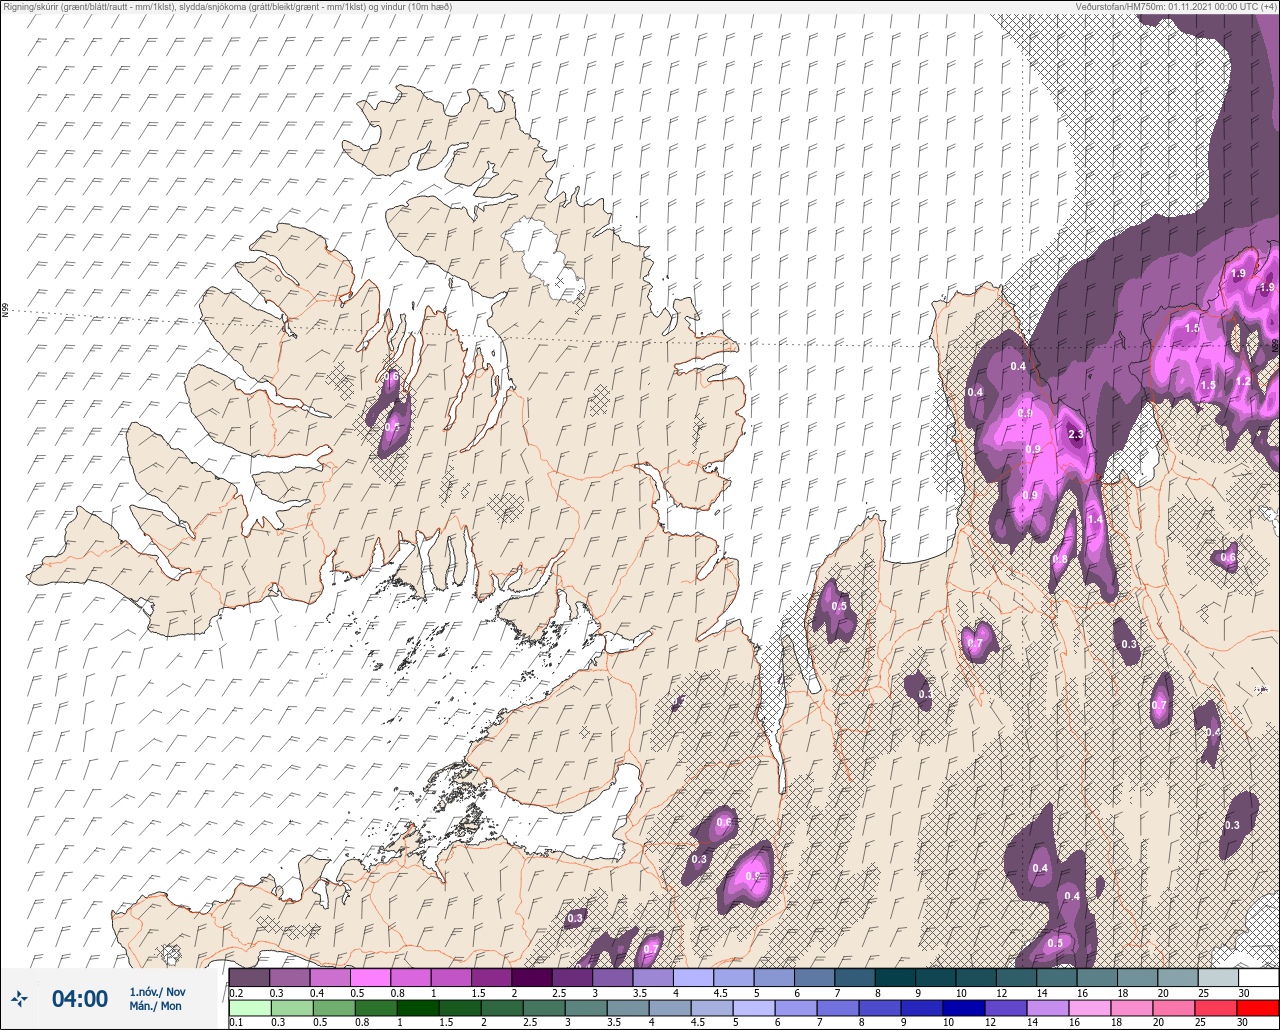
Task: Click the 2.3 snowfall value on the map
Action: (1076, 434)
